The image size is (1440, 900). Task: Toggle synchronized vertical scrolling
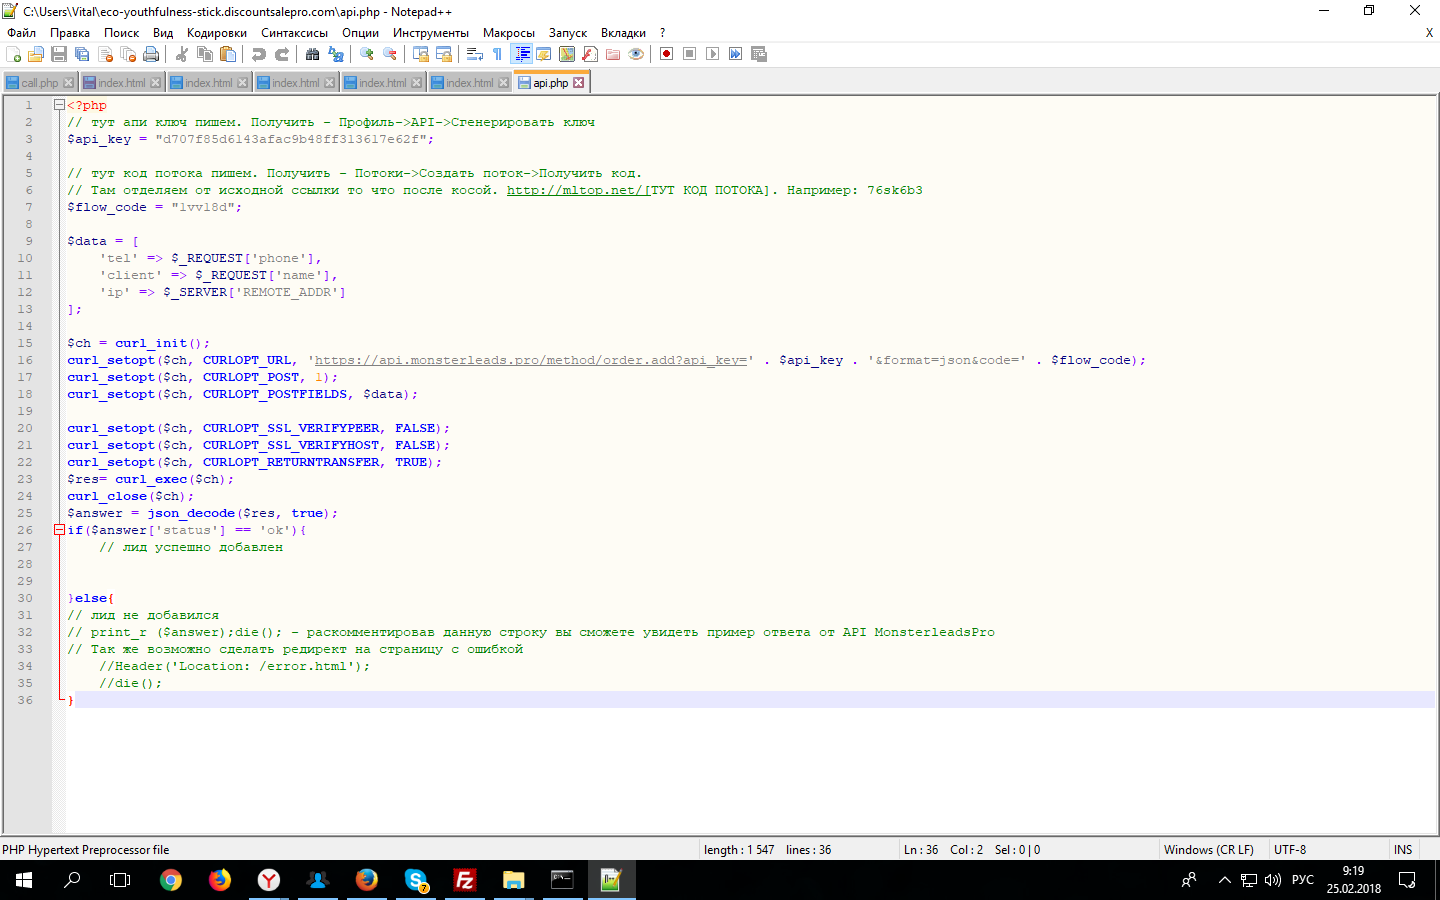coord(421,54)
